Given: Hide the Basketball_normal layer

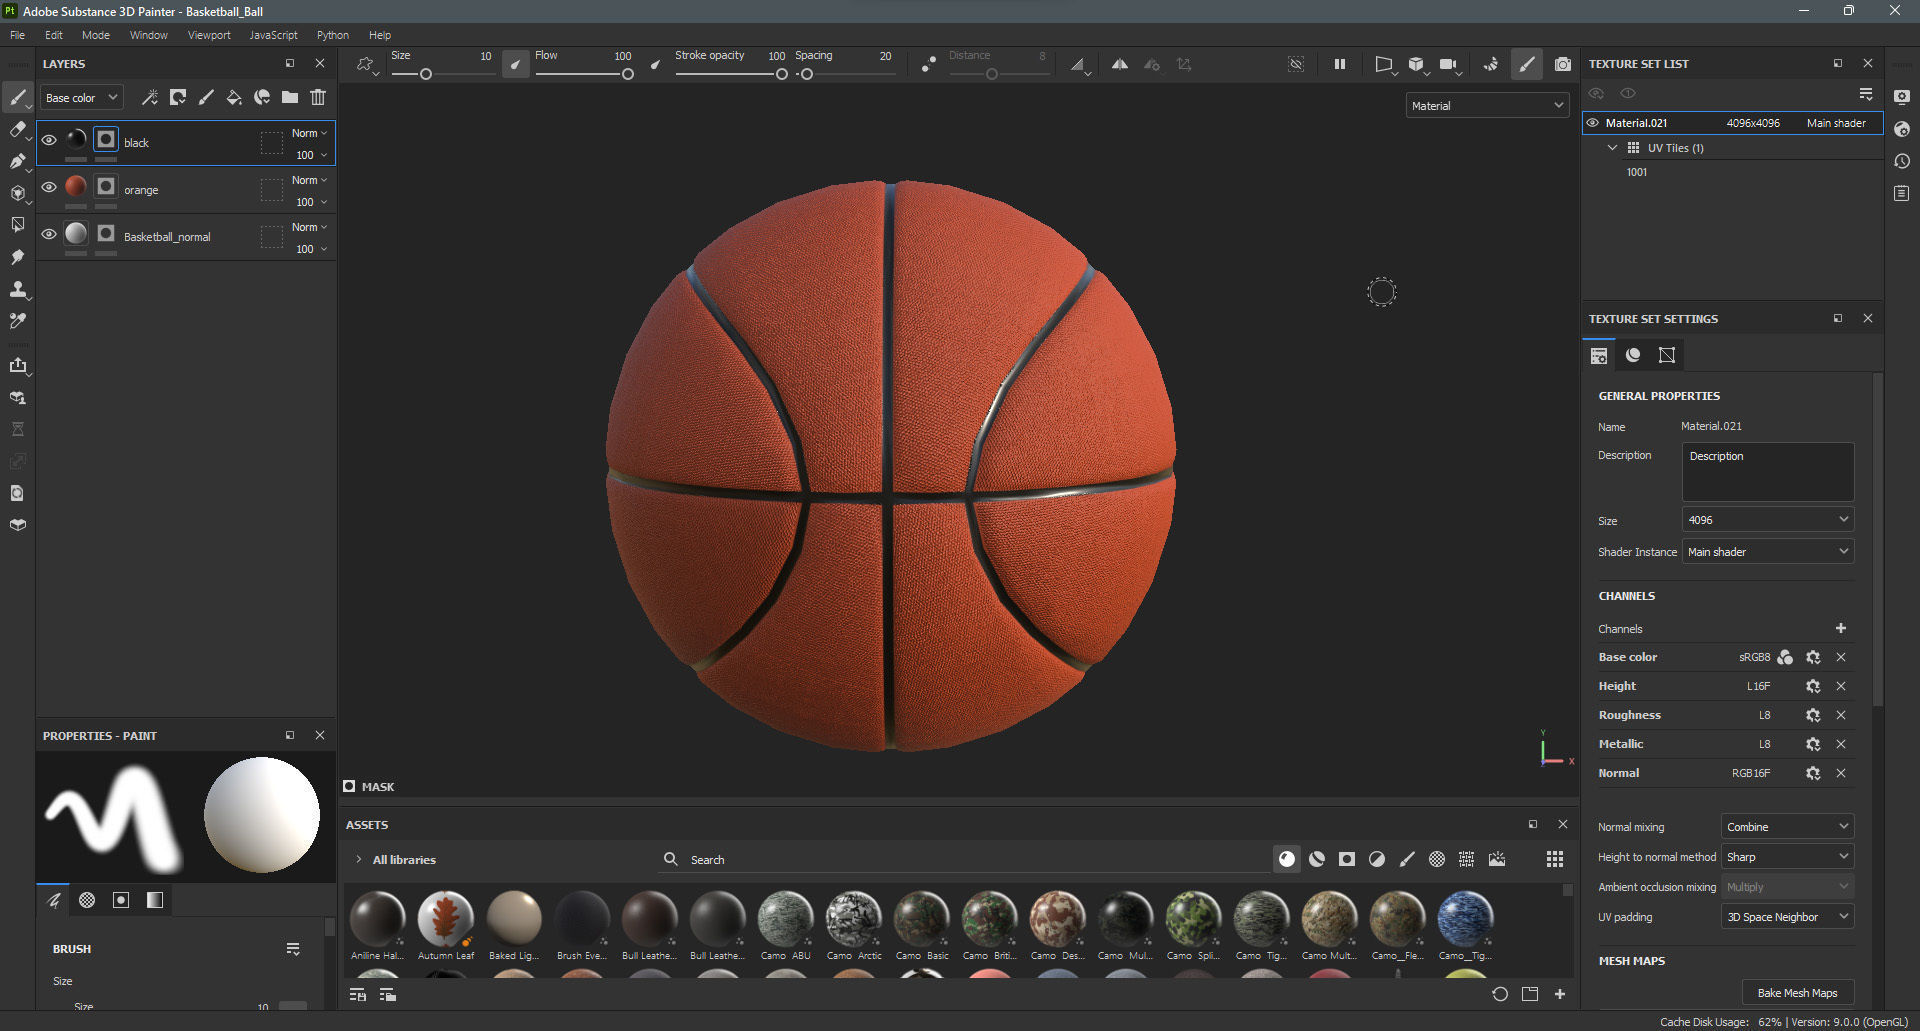Looking at the screenshot, I should coord(49,234).
